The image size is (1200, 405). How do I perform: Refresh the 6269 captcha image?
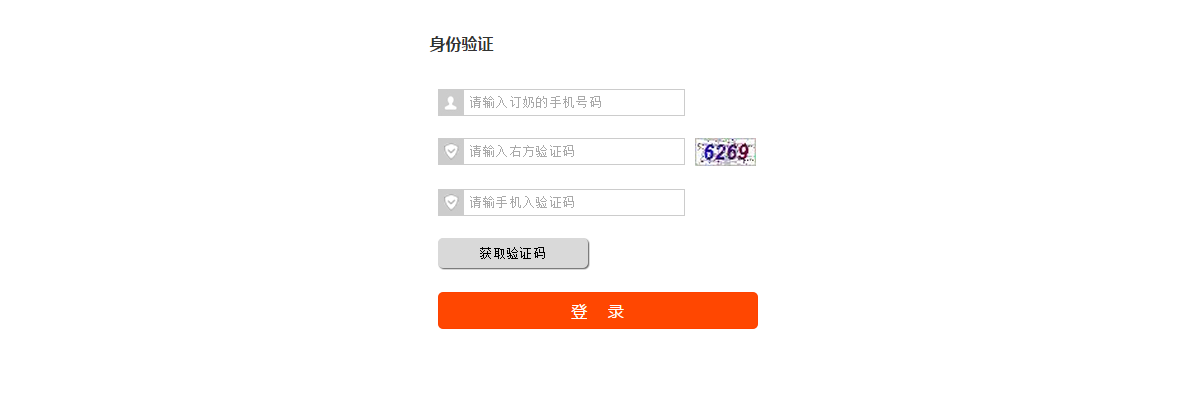(x=725, y=152)
